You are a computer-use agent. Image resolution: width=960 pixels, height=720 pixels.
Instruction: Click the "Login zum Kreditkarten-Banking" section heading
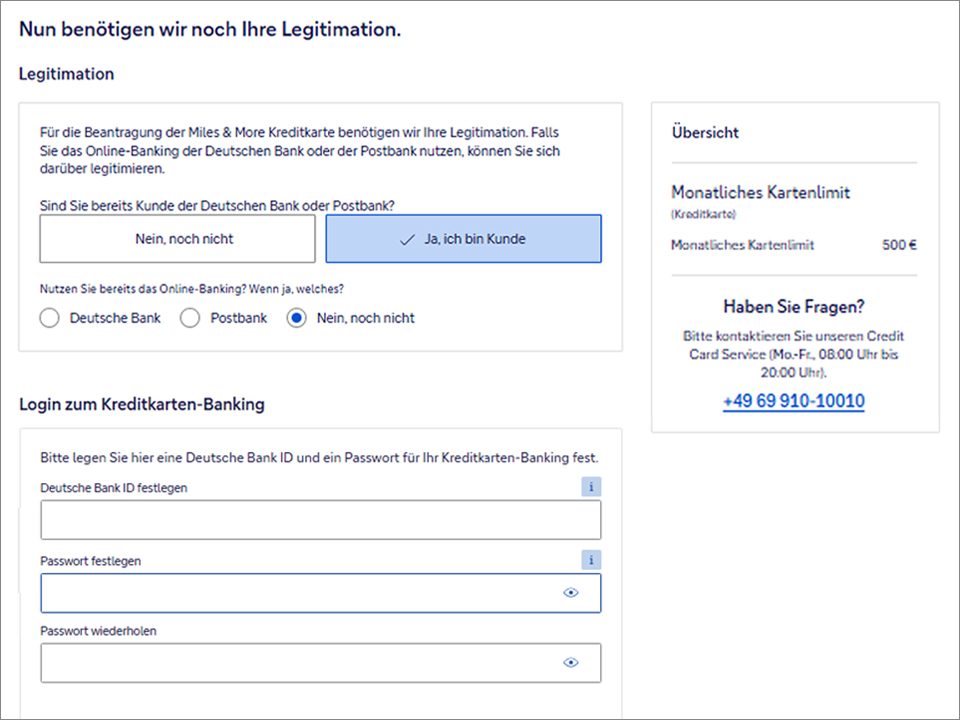tap(142, 404)
